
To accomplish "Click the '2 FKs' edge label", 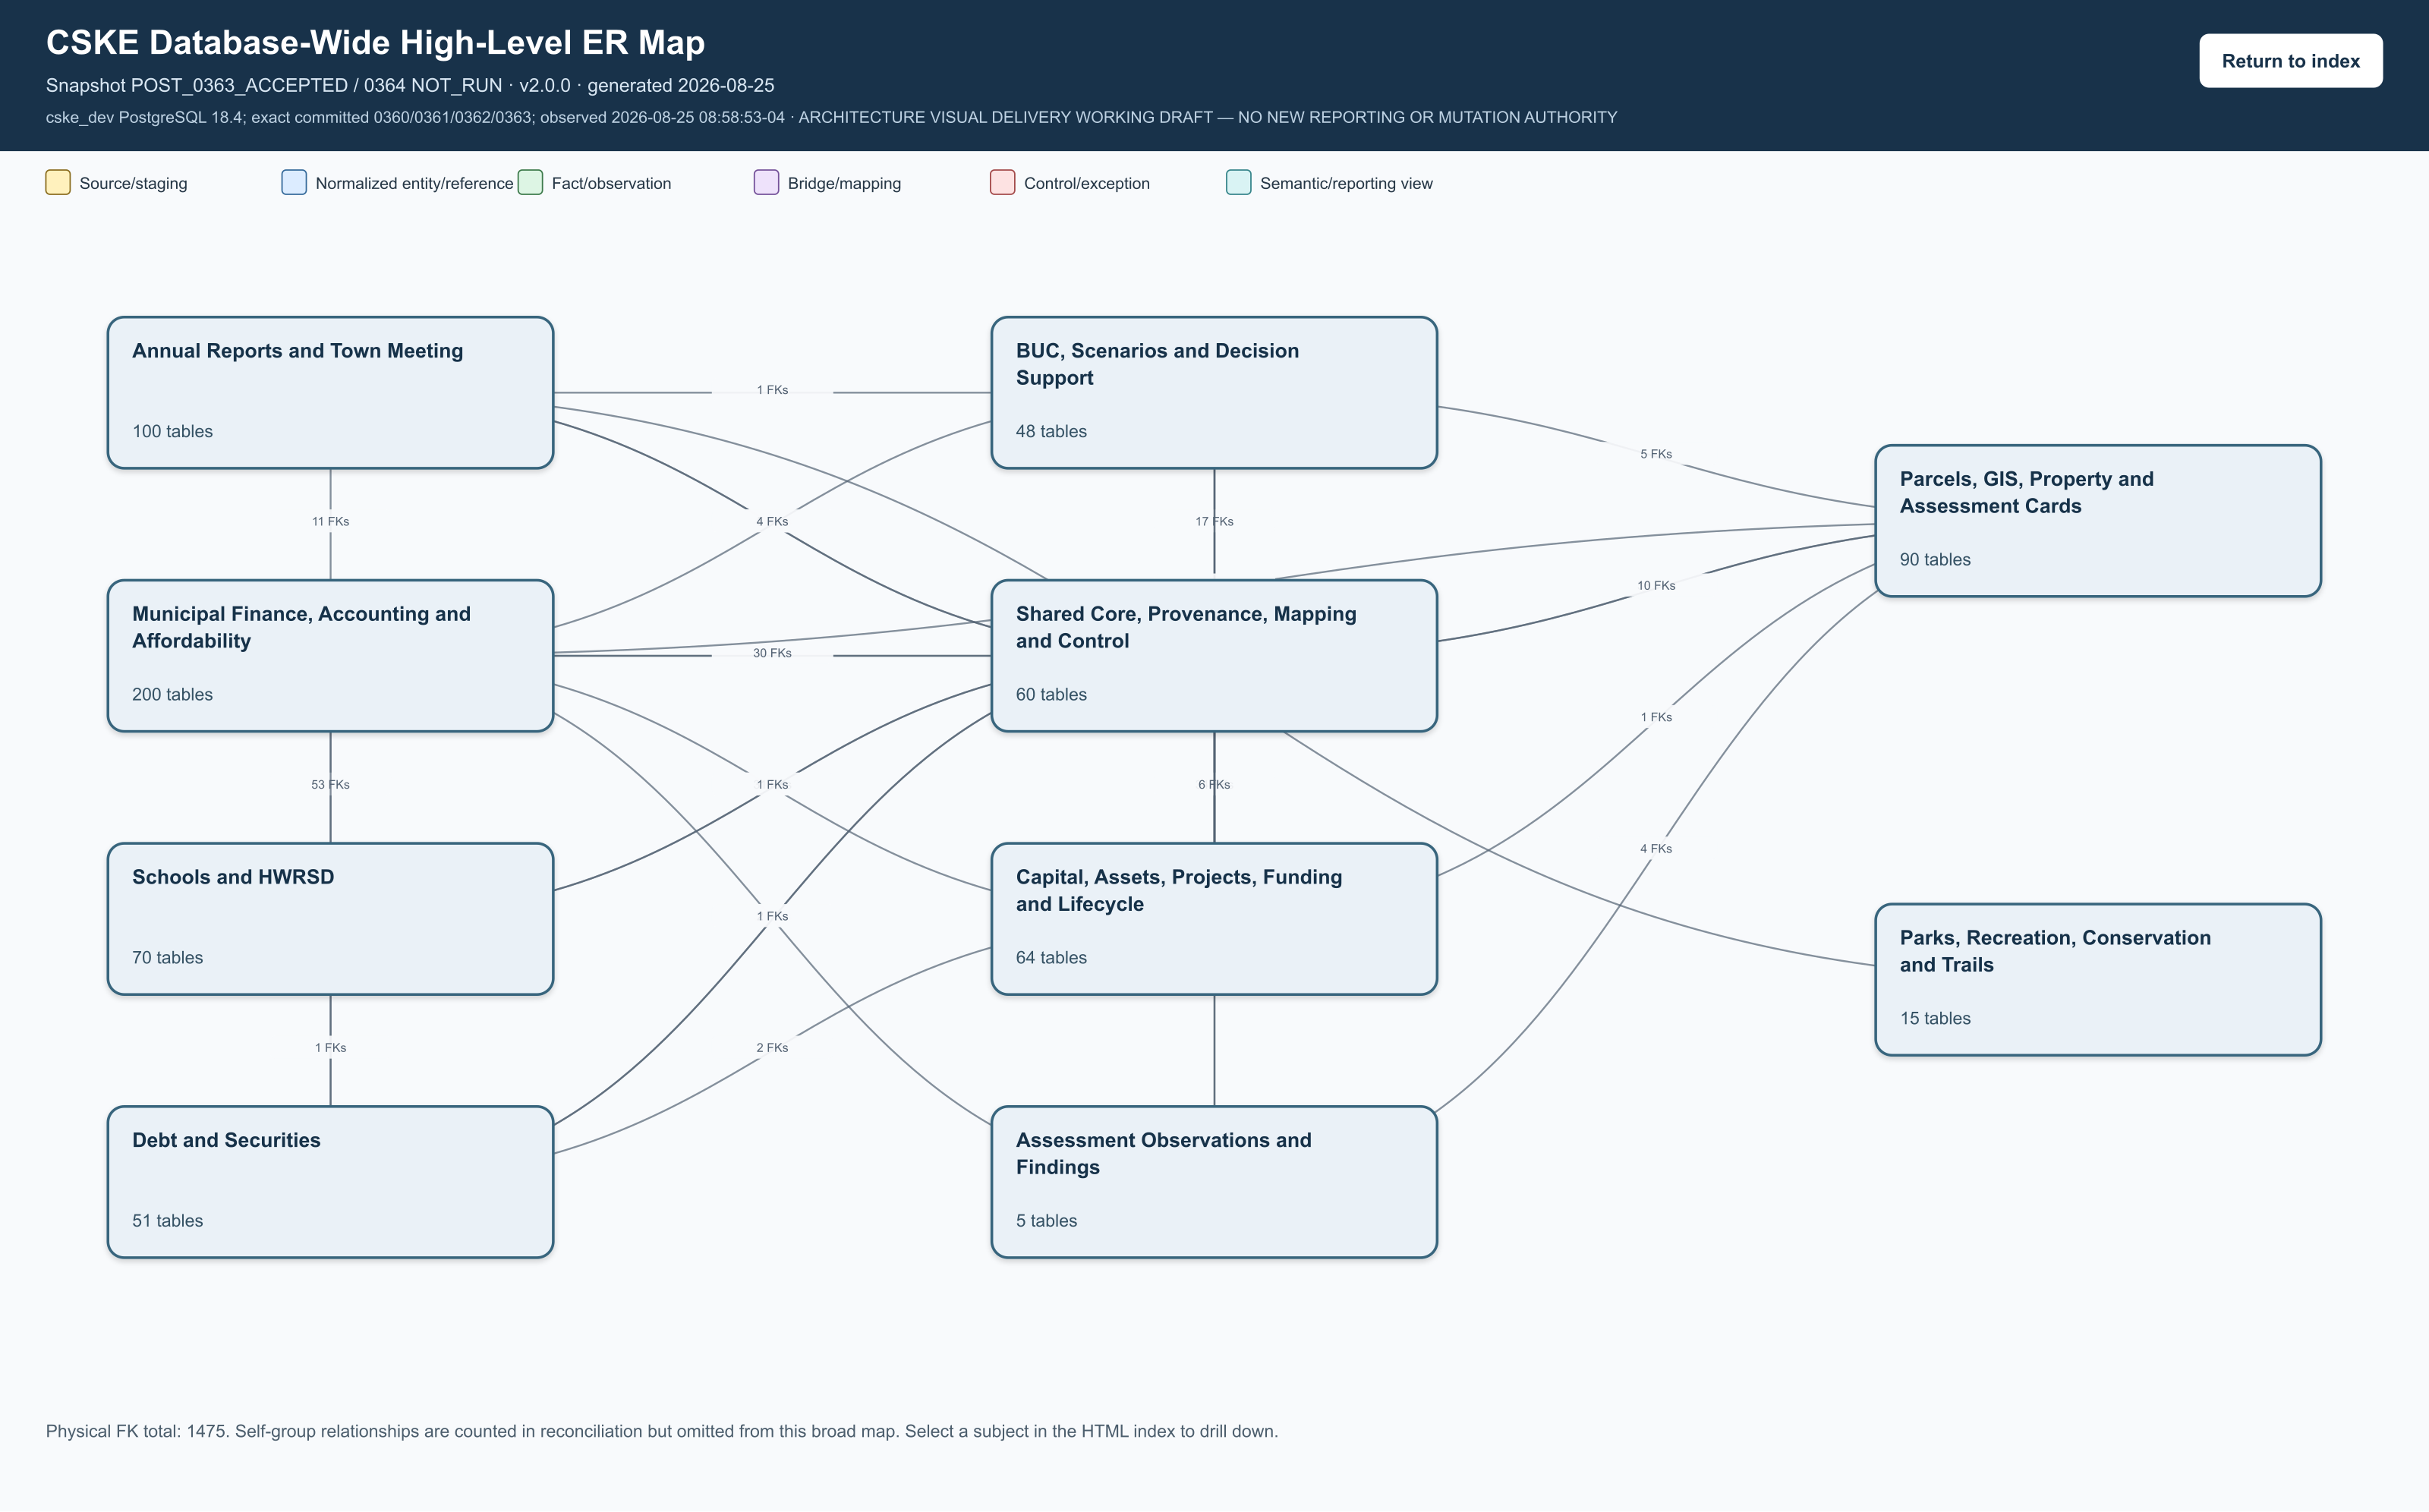I will click(772, 1048).
